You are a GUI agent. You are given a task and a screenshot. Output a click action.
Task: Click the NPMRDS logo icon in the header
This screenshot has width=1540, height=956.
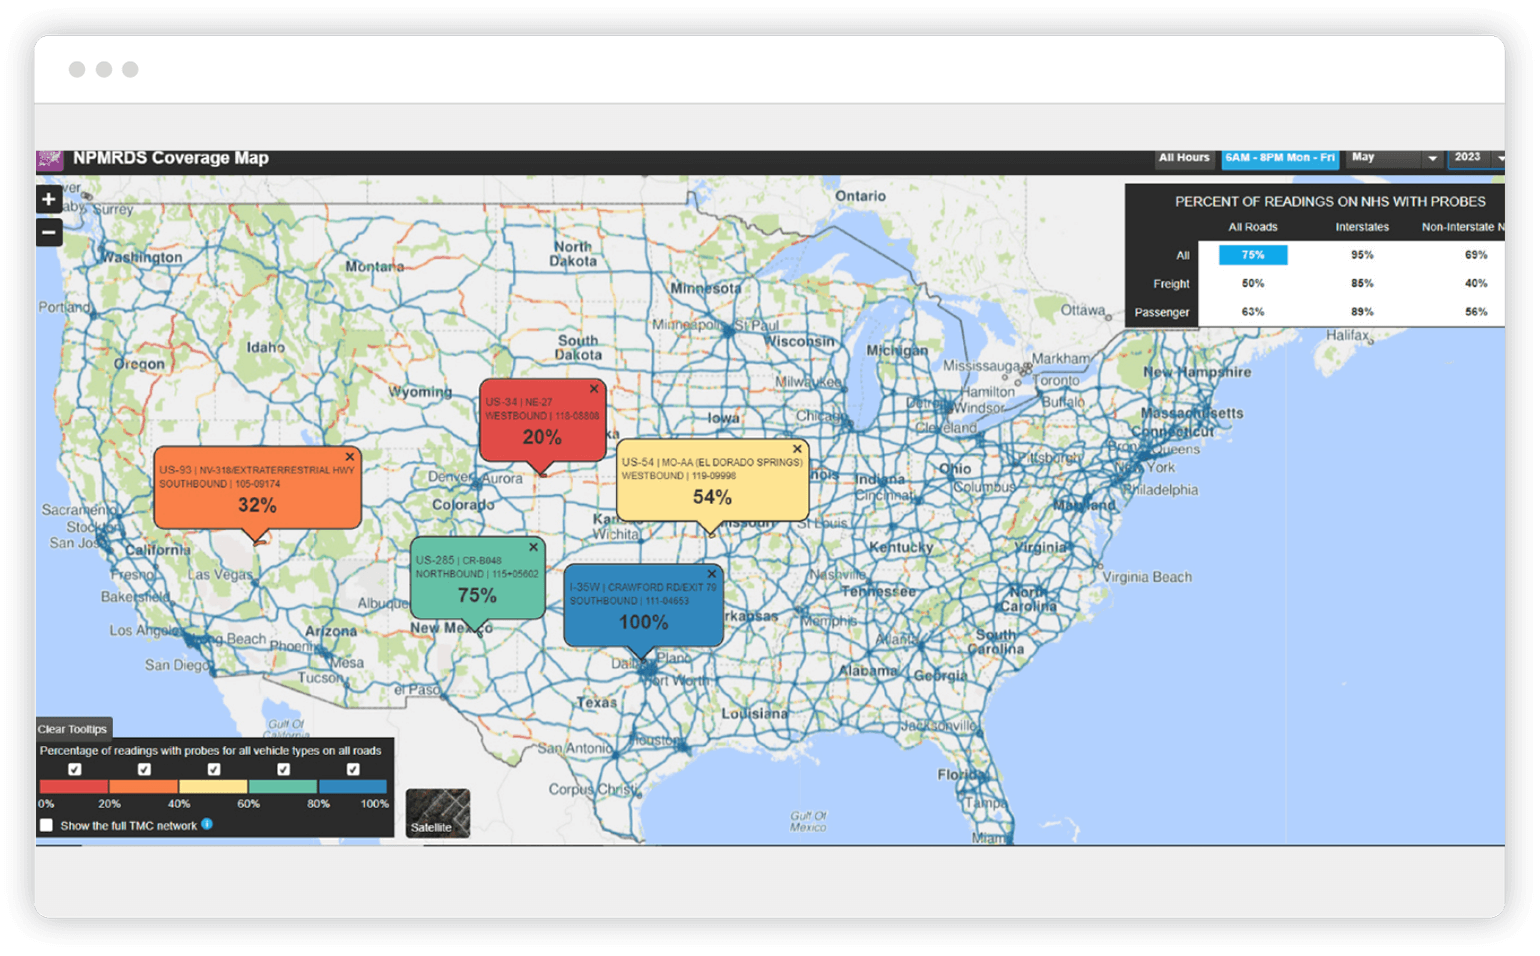tap(48, 158)
